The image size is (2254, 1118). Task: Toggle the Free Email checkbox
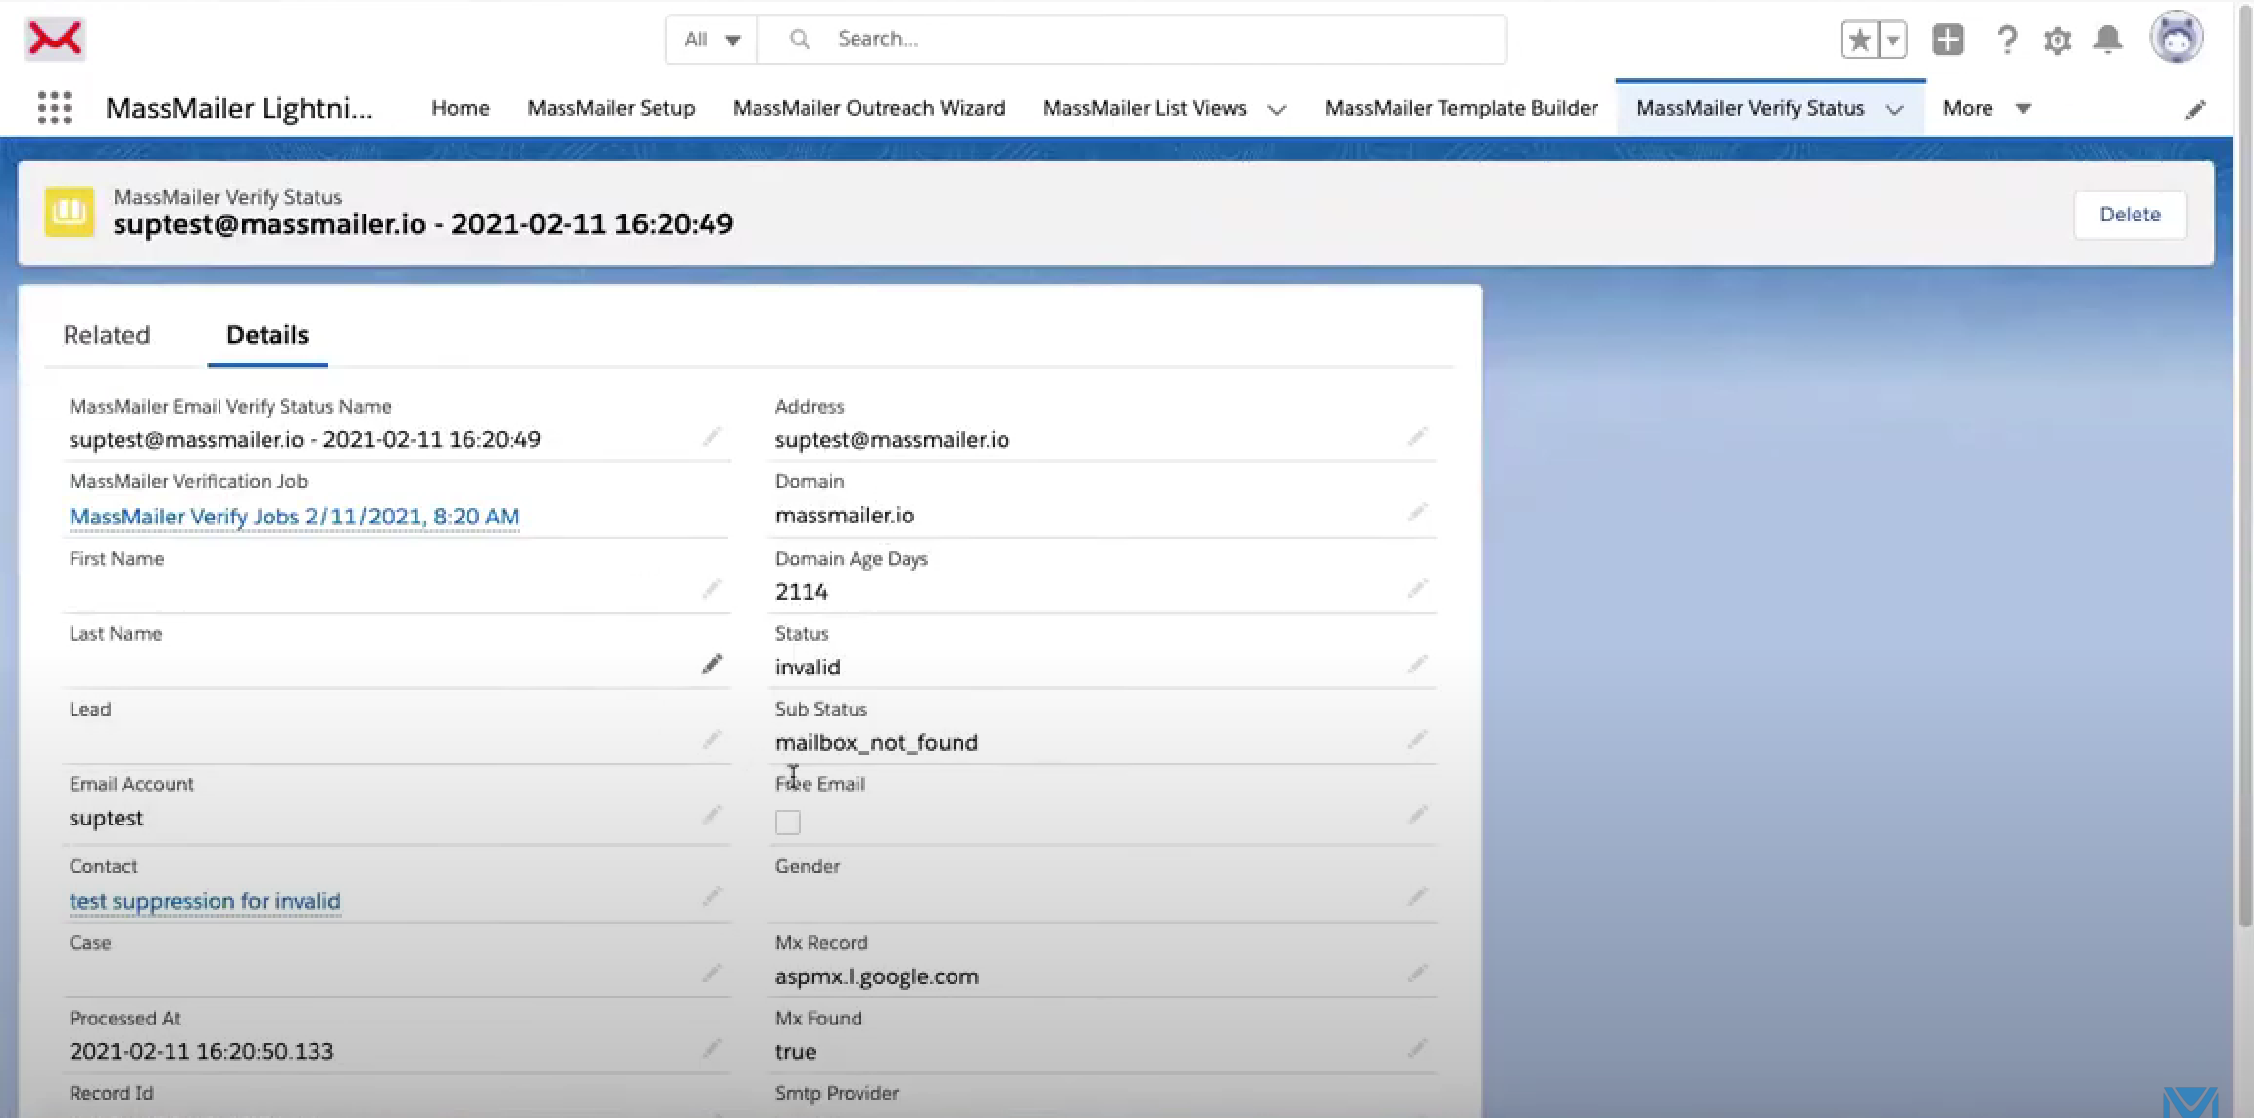coord(788,822)
